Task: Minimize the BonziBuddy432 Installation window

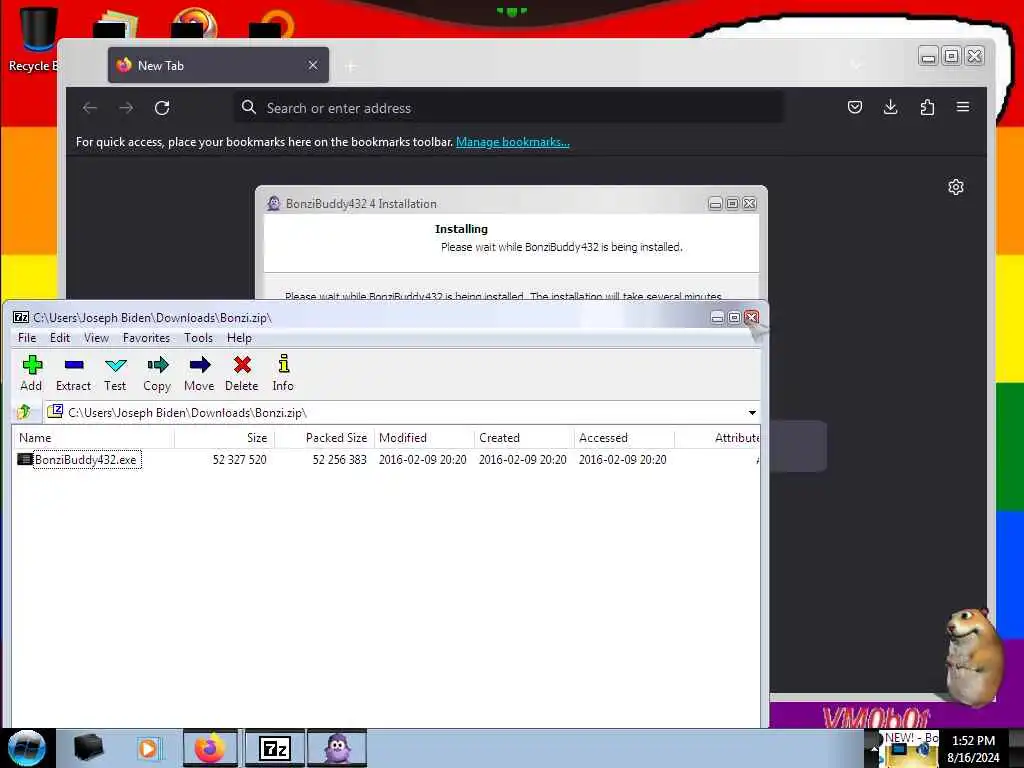Action: pos(715,204)
